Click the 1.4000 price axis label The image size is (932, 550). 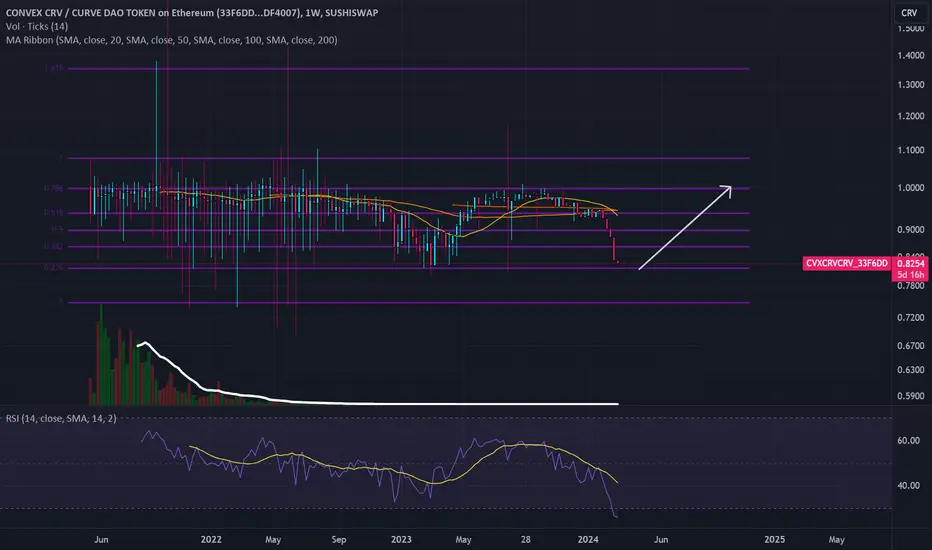click(x=911, y=55)
